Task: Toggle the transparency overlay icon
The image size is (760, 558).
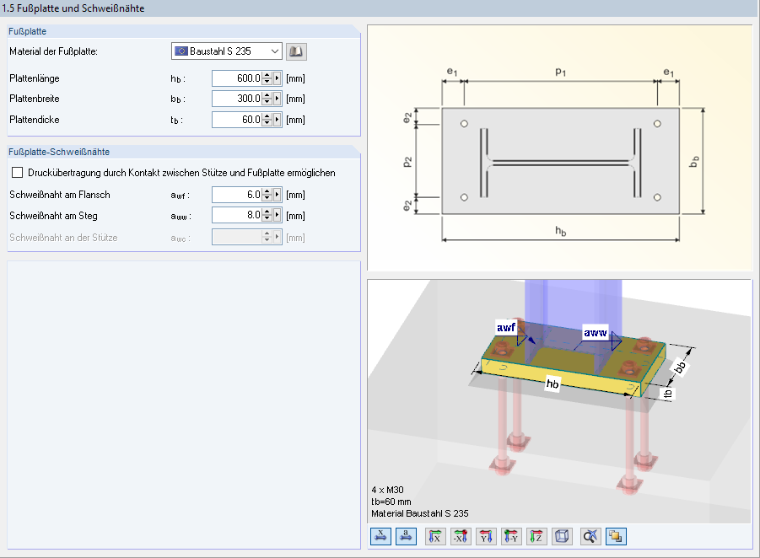Action: coord(616,536)
